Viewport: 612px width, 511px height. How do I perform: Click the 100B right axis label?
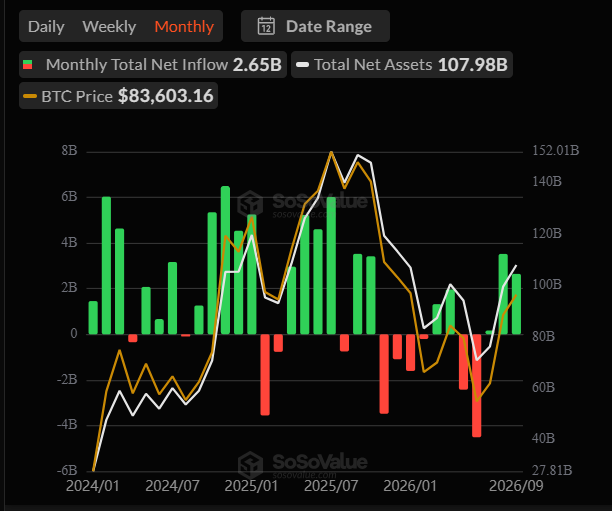[x=547, y=285]
